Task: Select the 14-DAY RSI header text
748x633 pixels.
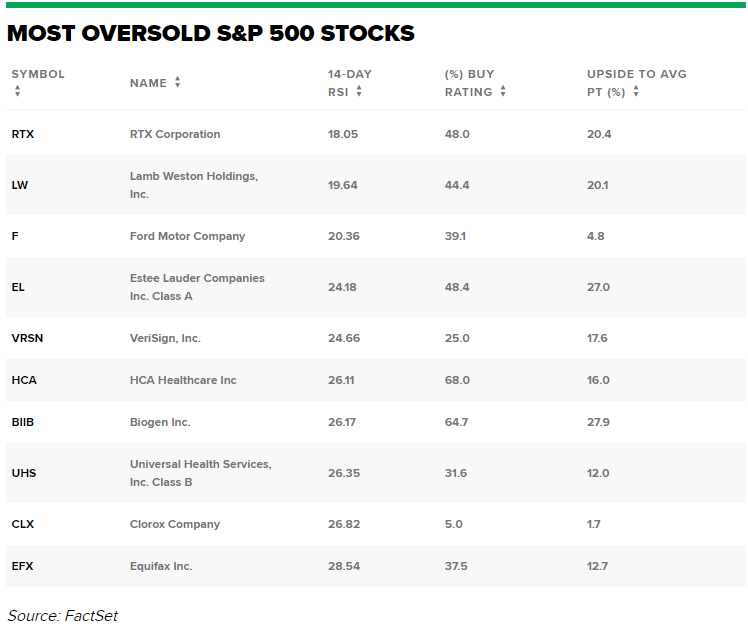Action: click(350, 83)
